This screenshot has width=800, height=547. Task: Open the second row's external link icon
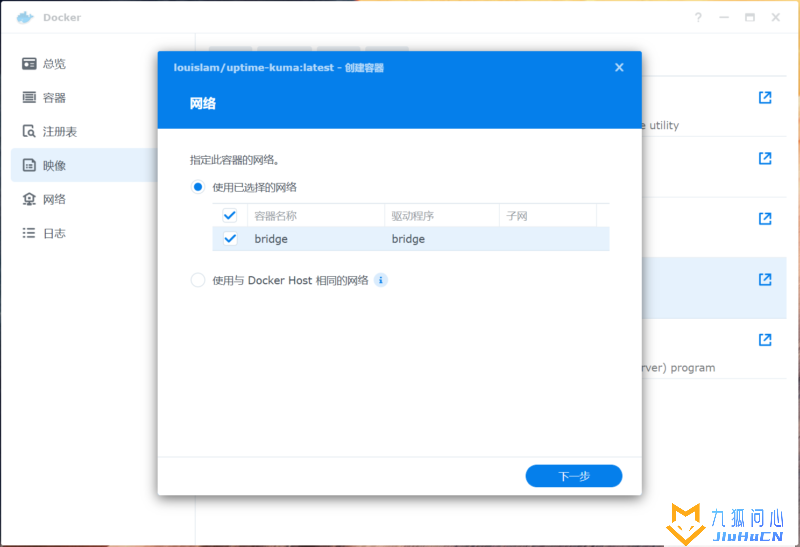tap(765, 158)
